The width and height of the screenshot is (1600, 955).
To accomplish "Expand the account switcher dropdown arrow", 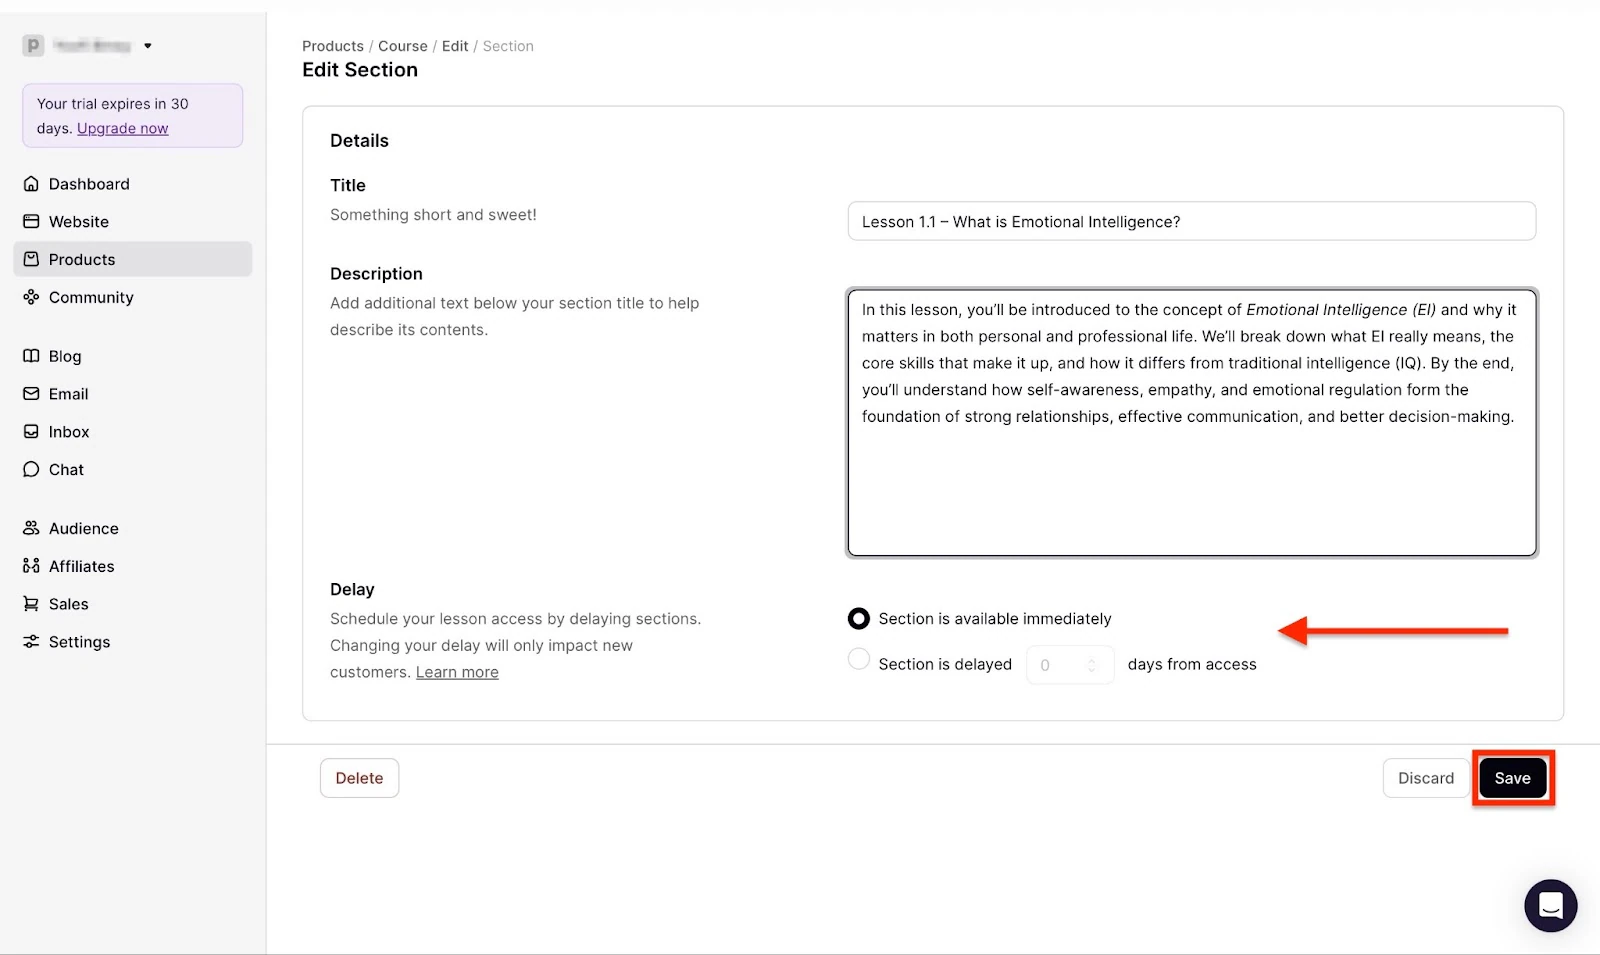I will [148, 46].
